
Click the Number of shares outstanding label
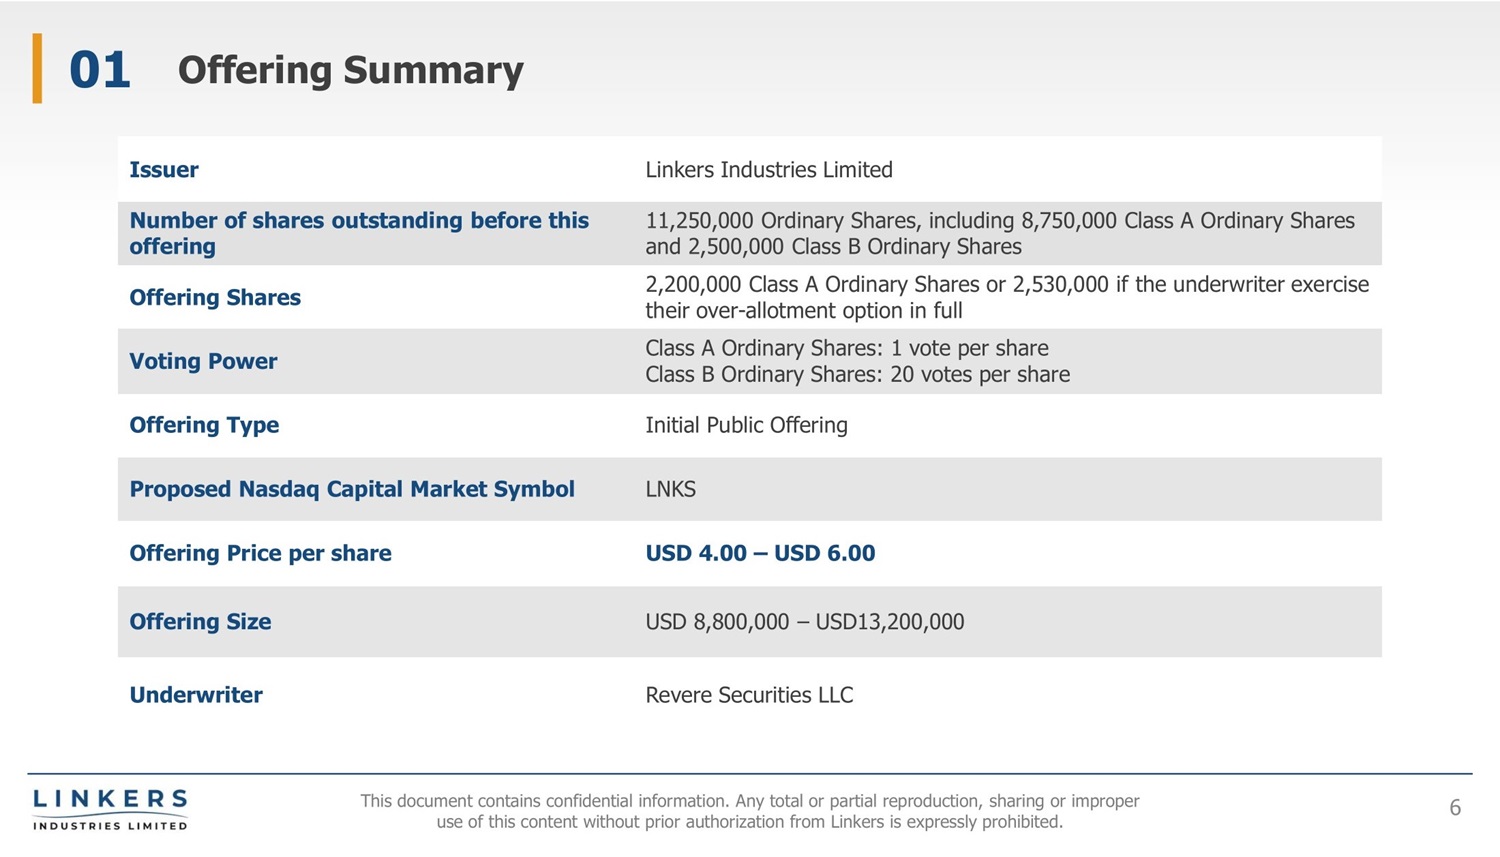point(358,233)
